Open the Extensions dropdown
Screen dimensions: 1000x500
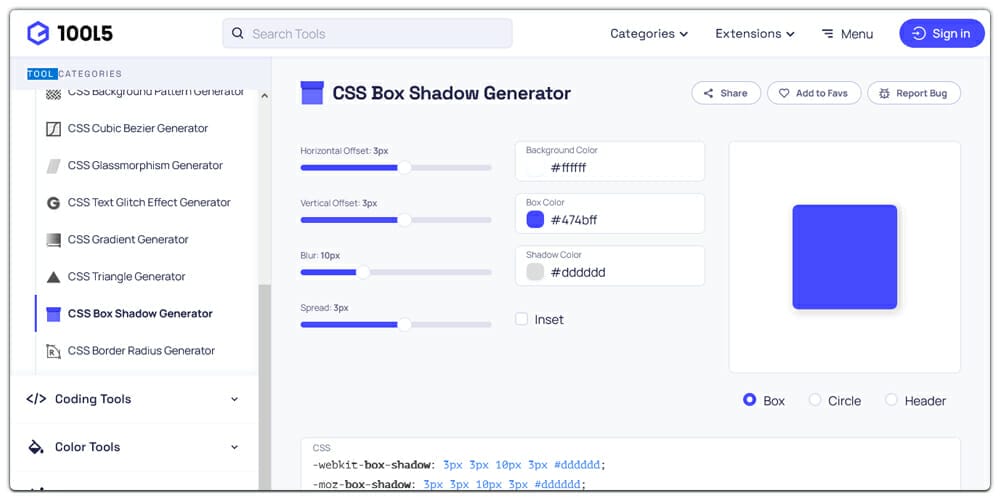click(x=755, y=34)
